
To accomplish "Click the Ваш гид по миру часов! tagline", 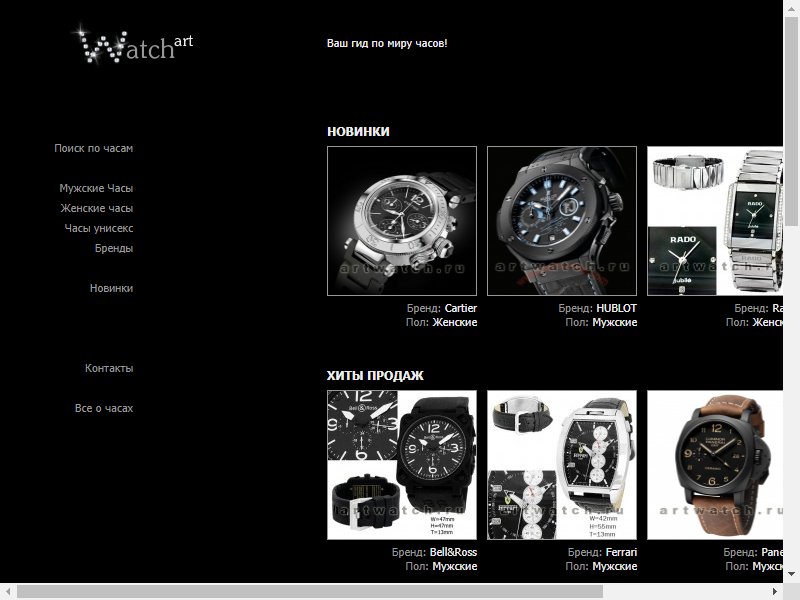I will click(x=387, y=43).
